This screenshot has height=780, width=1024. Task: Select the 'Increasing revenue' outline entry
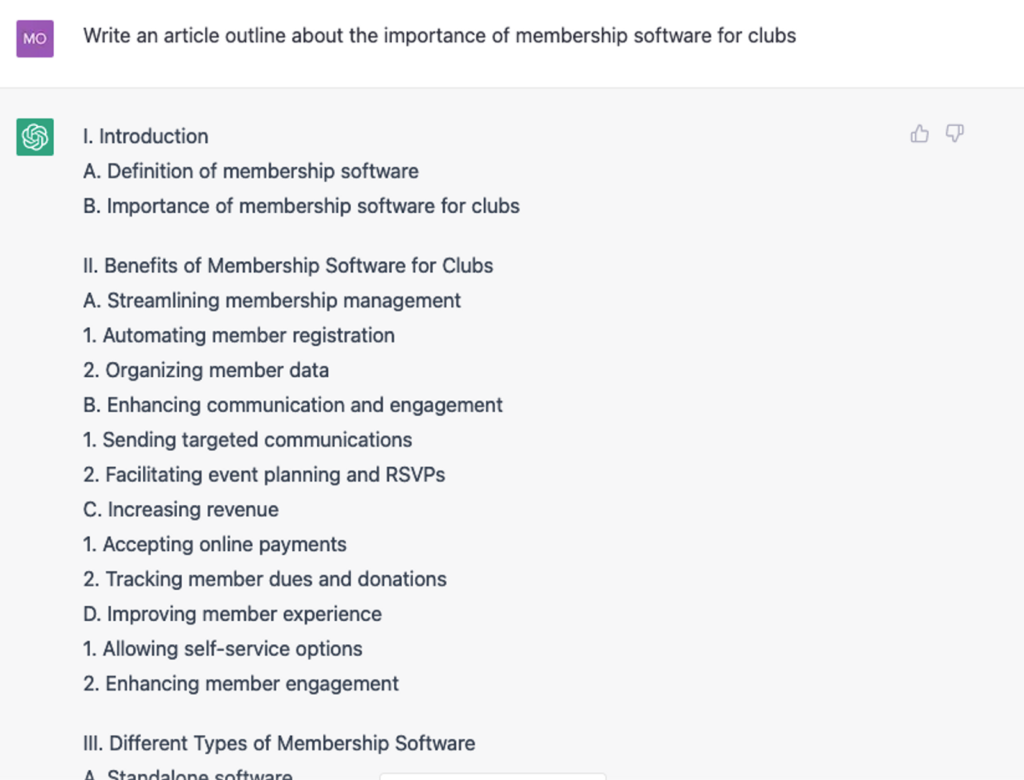(x=180, y=509)
